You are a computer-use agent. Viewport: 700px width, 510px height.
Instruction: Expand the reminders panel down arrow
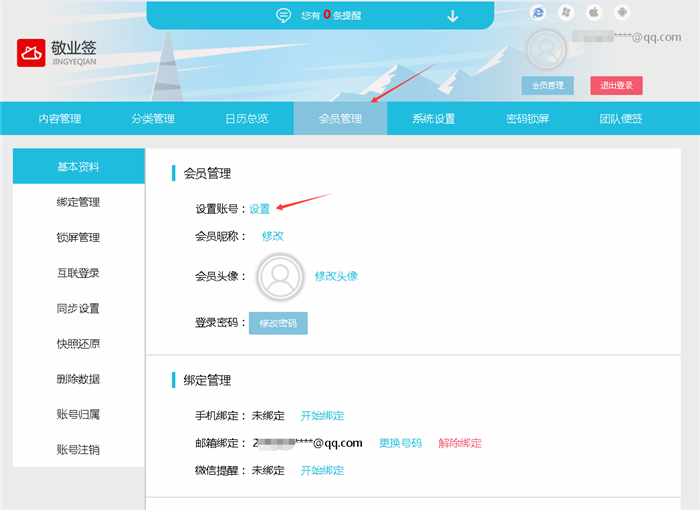pos(452,15)
